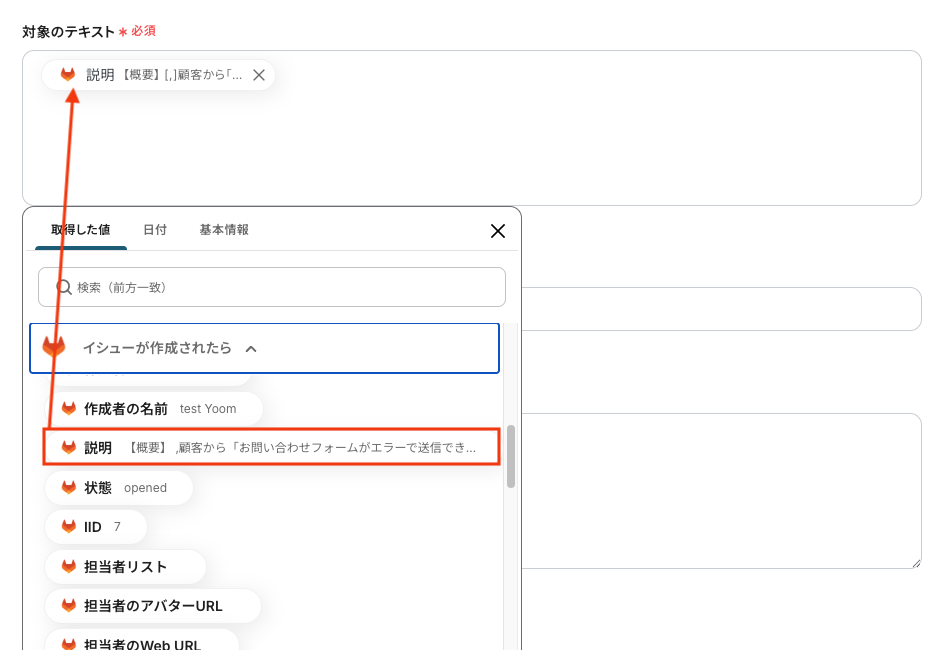This screenshot has height=650, width=946.
Task: Click the 必須 required marker text
Action: point(144,31)
